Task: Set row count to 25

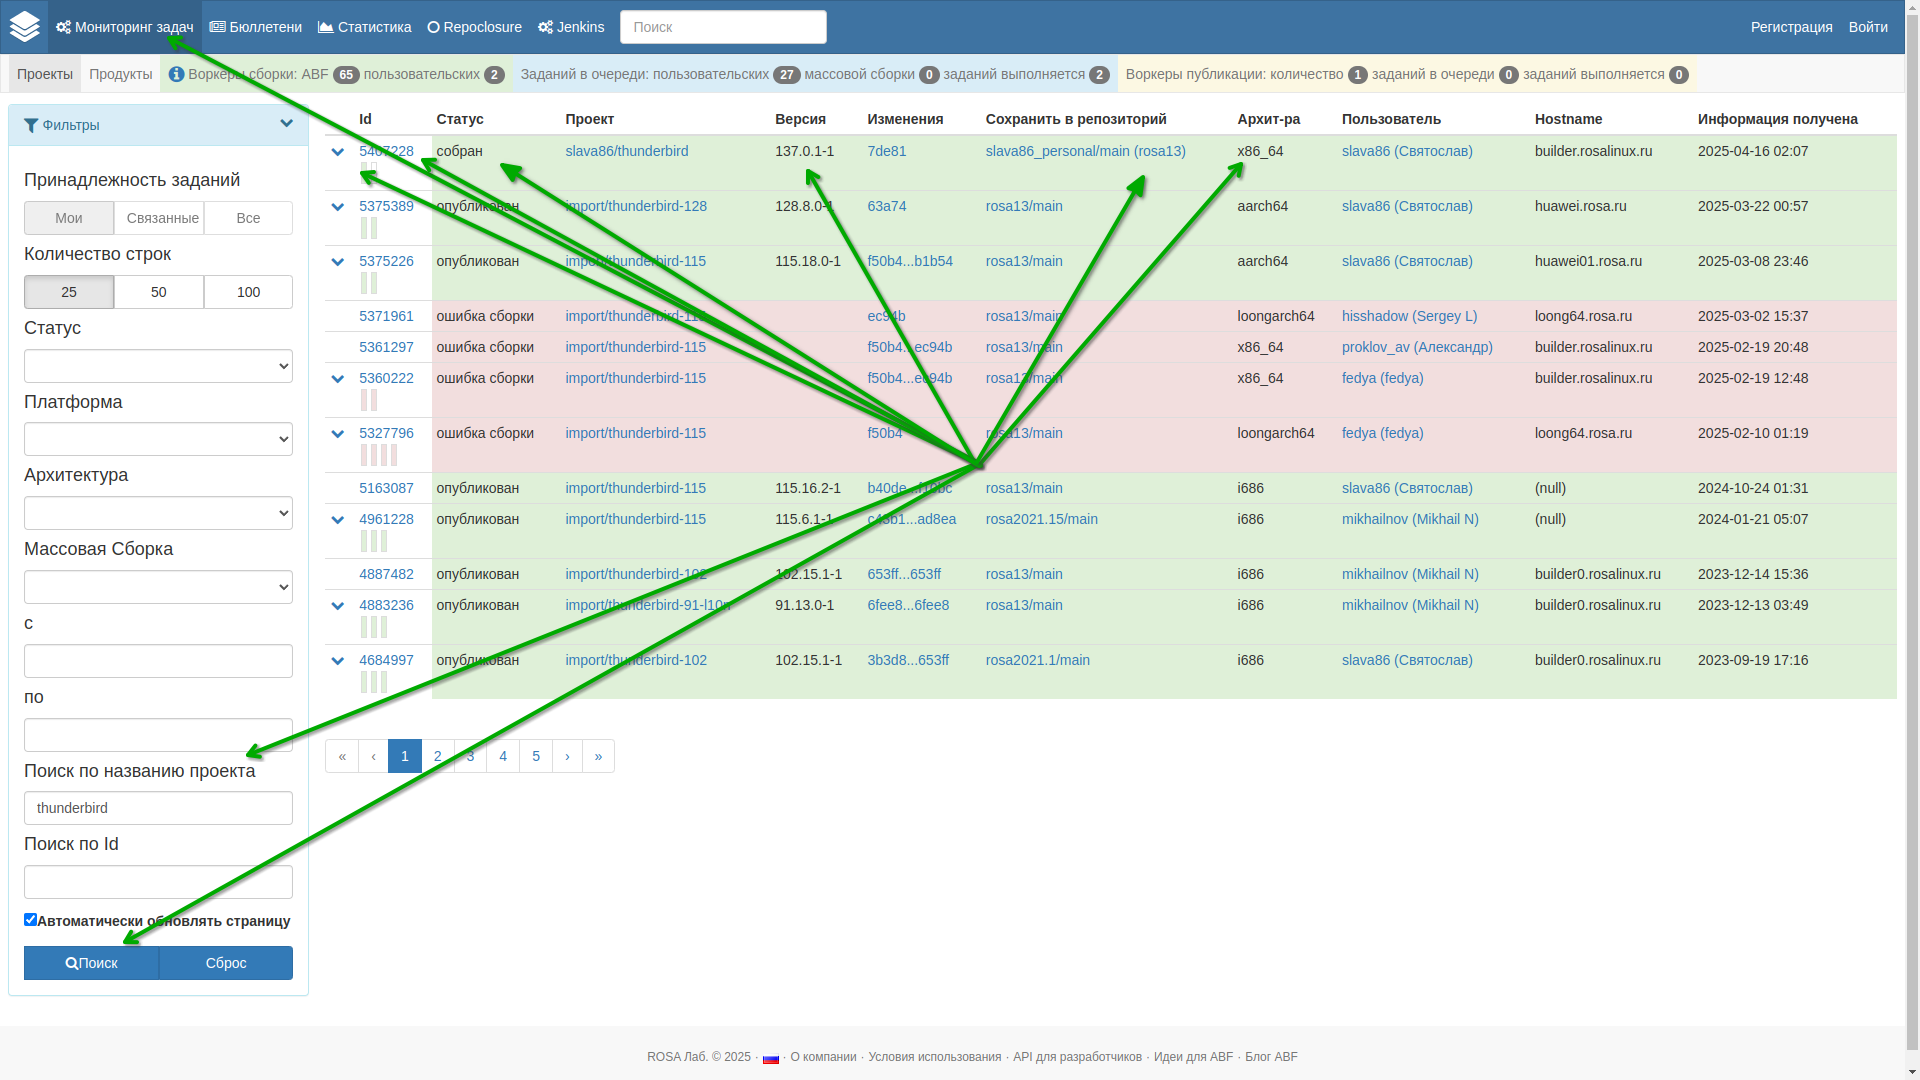Action: point(69,292)
